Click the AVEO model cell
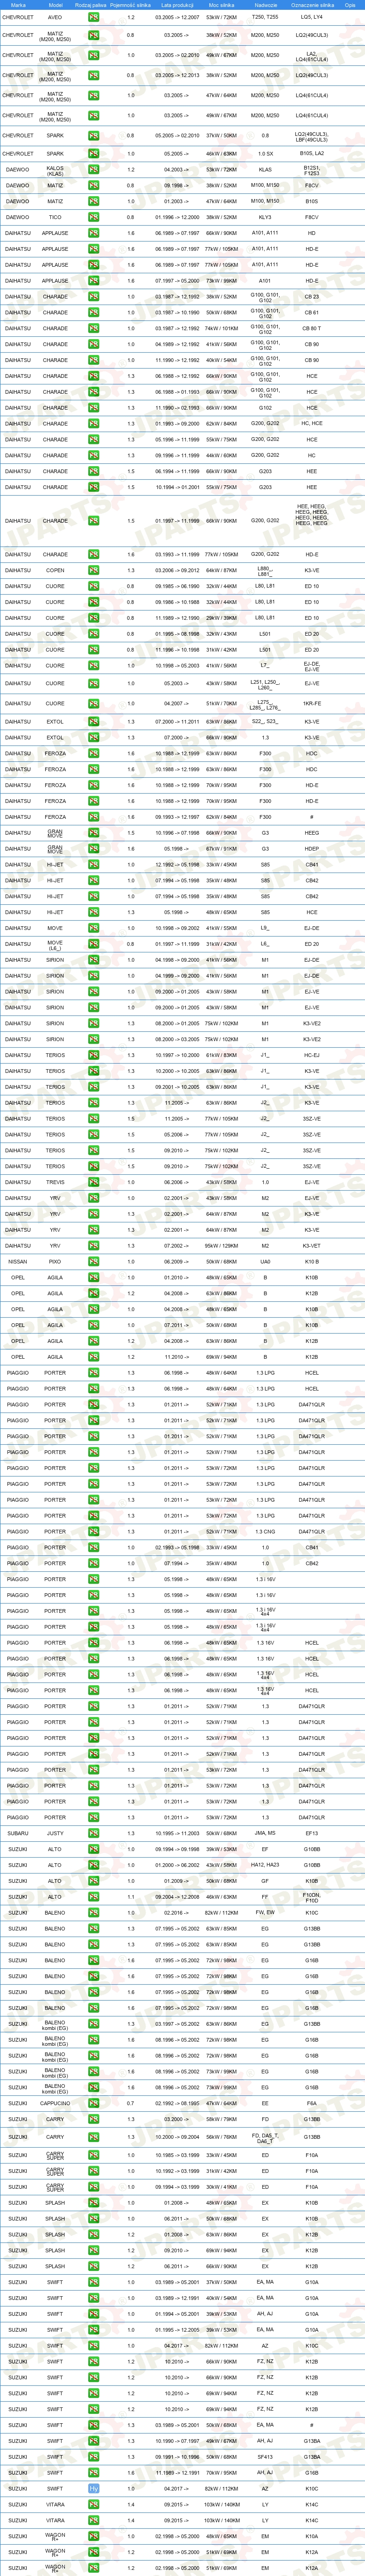The width and height of the screenshot is (365, 2576). pyautogui.click(x=55, y=17)
